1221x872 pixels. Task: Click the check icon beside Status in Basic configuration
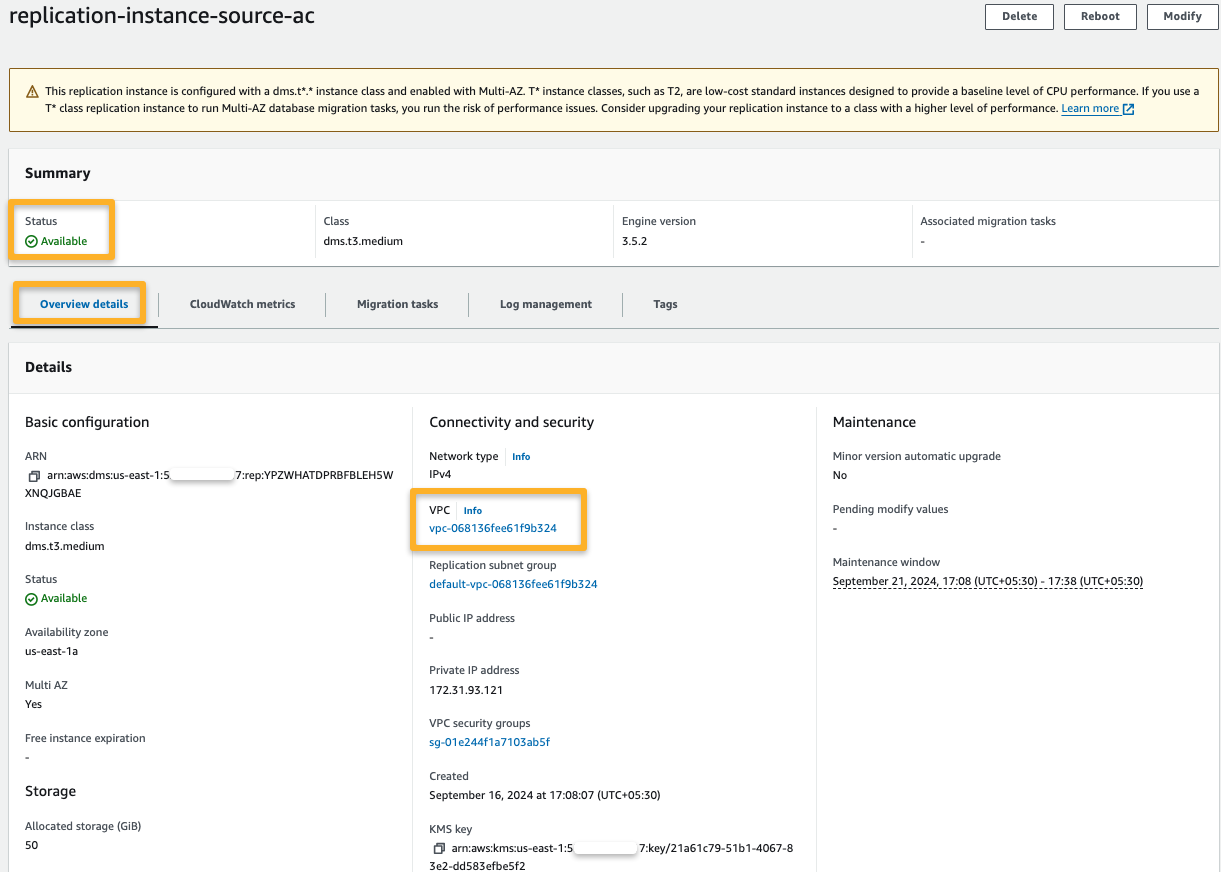pyautogui.click(x=33, y=598)
